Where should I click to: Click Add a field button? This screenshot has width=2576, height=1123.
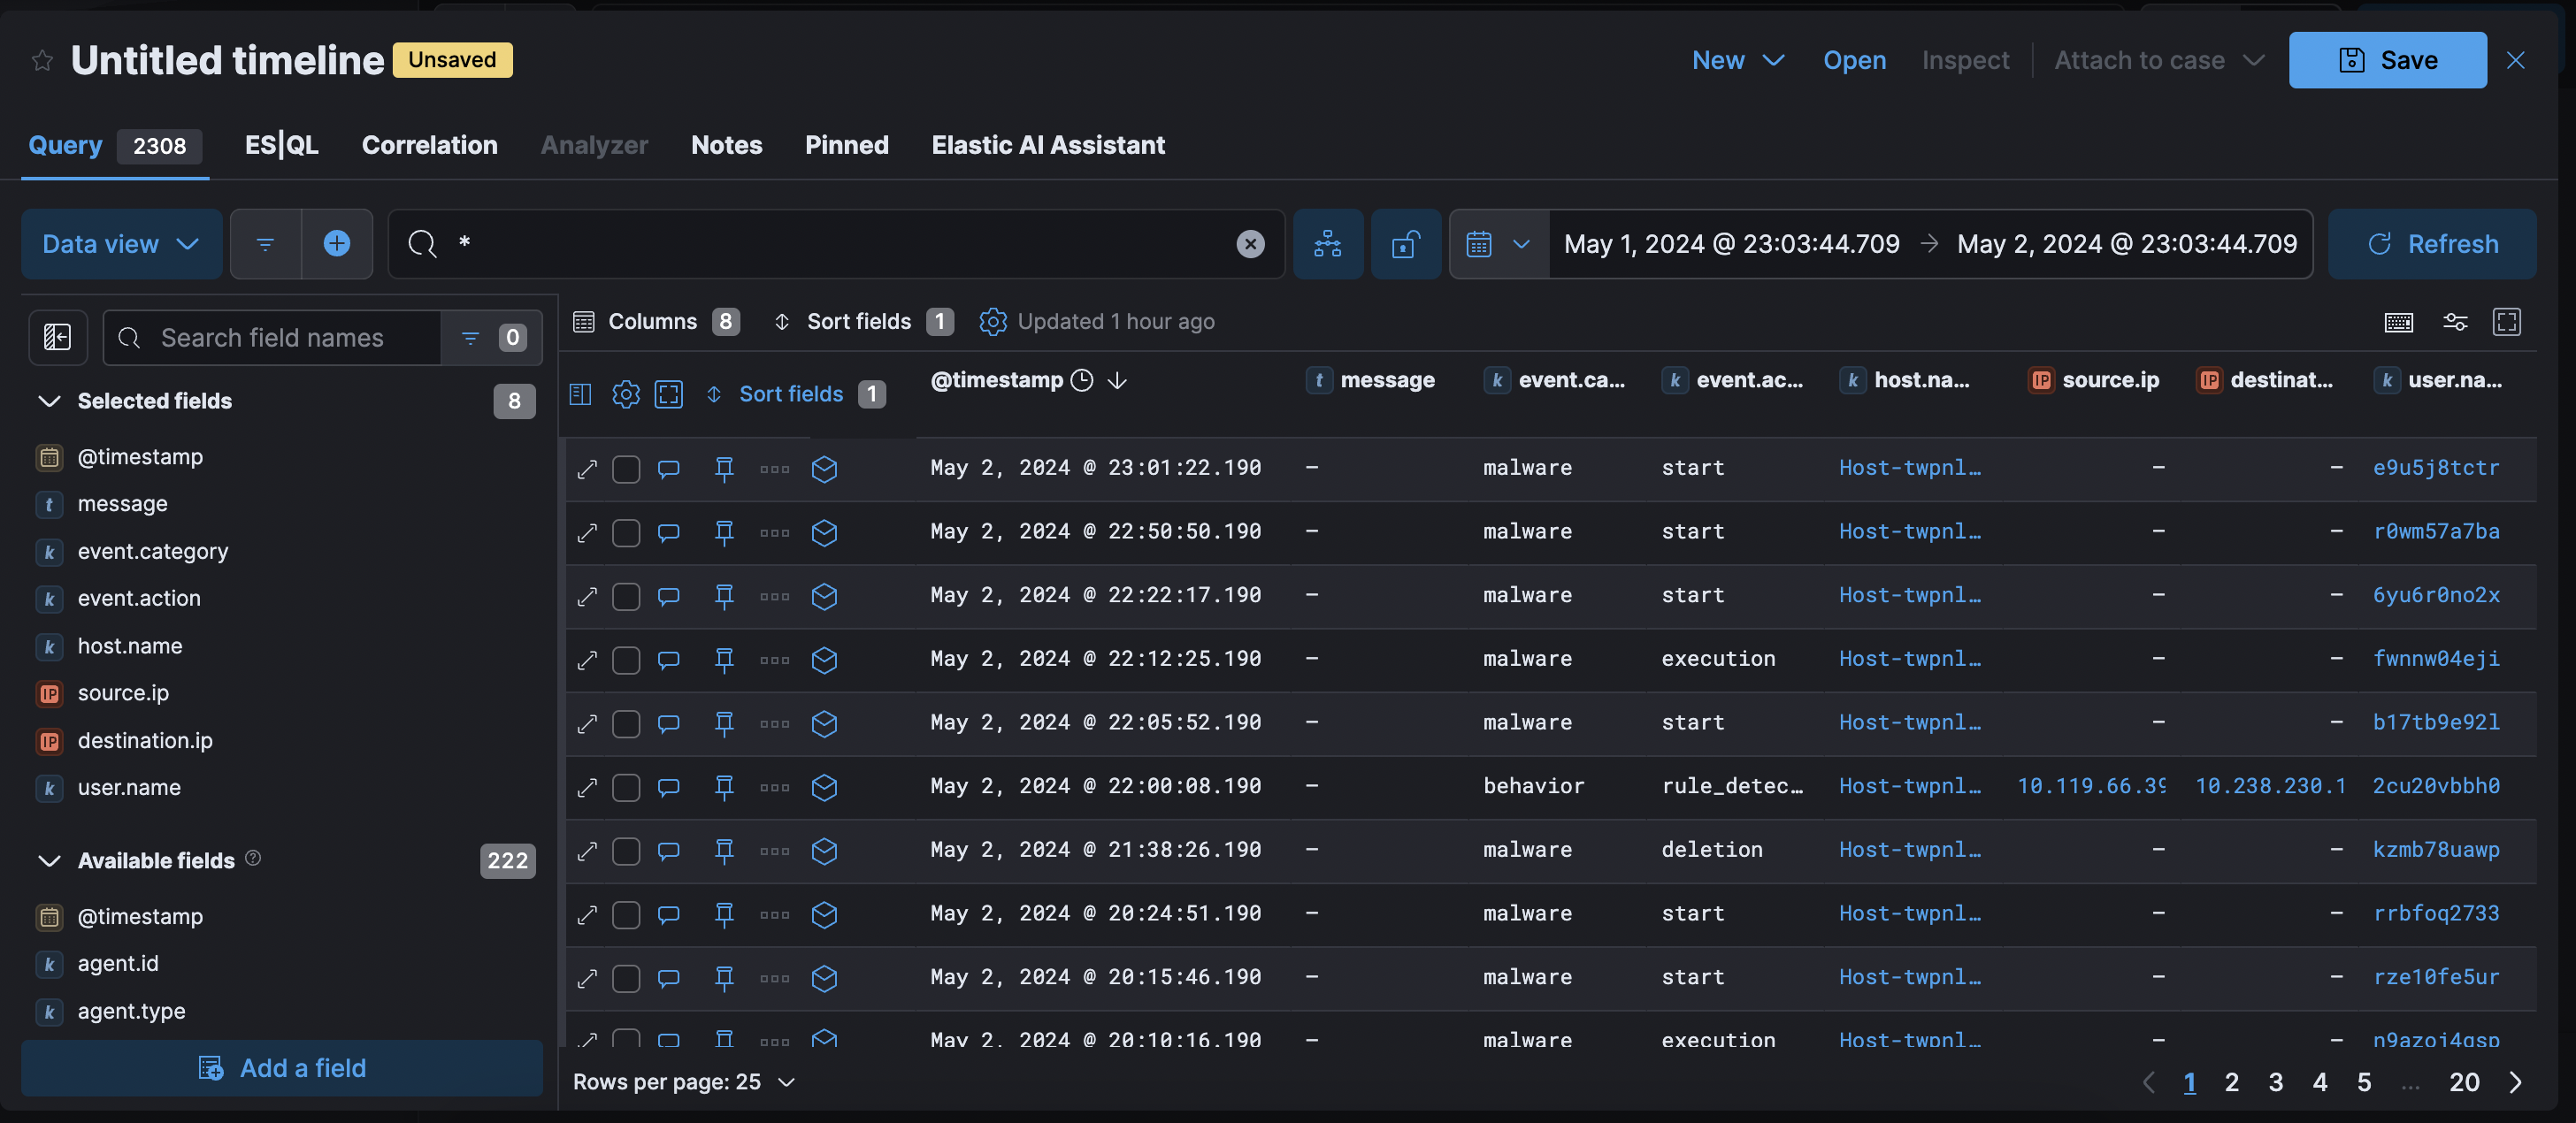click(x=282, y=1068)
